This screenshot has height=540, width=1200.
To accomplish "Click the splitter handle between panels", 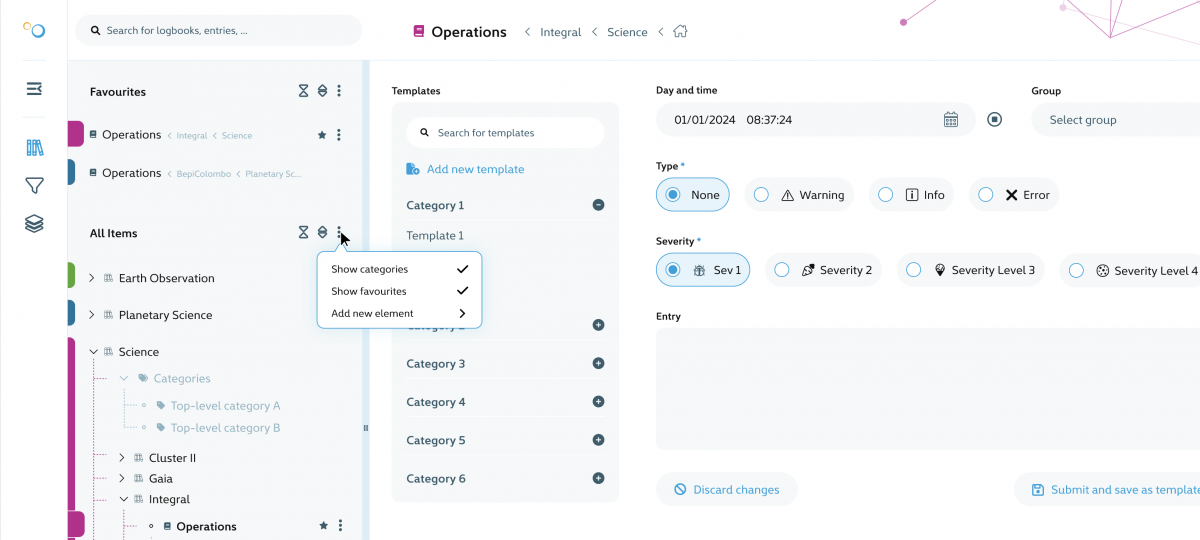I will point(366,428).
